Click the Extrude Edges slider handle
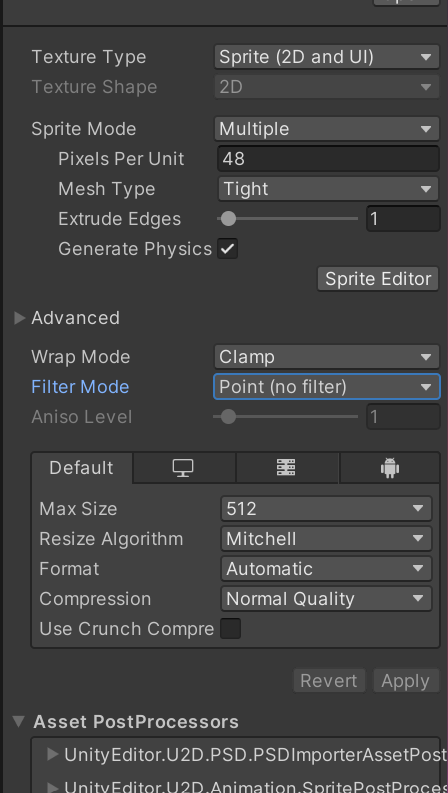Screen dimensions: 448x793 229,219
